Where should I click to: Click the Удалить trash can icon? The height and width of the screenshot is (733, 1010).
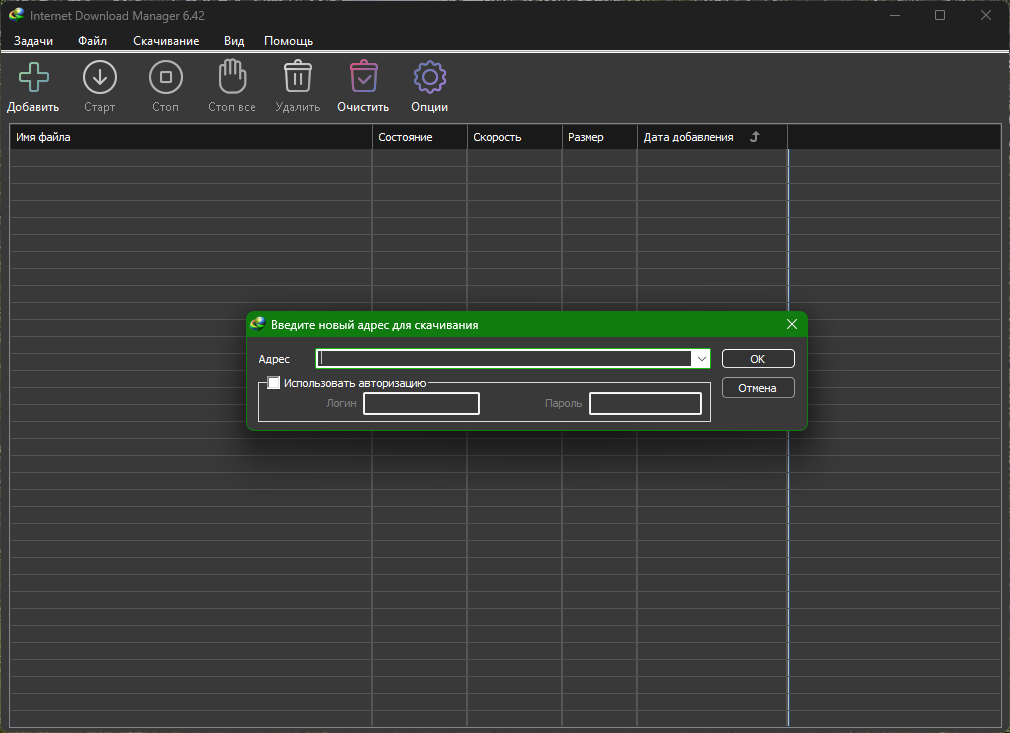(x=297, y=77)
